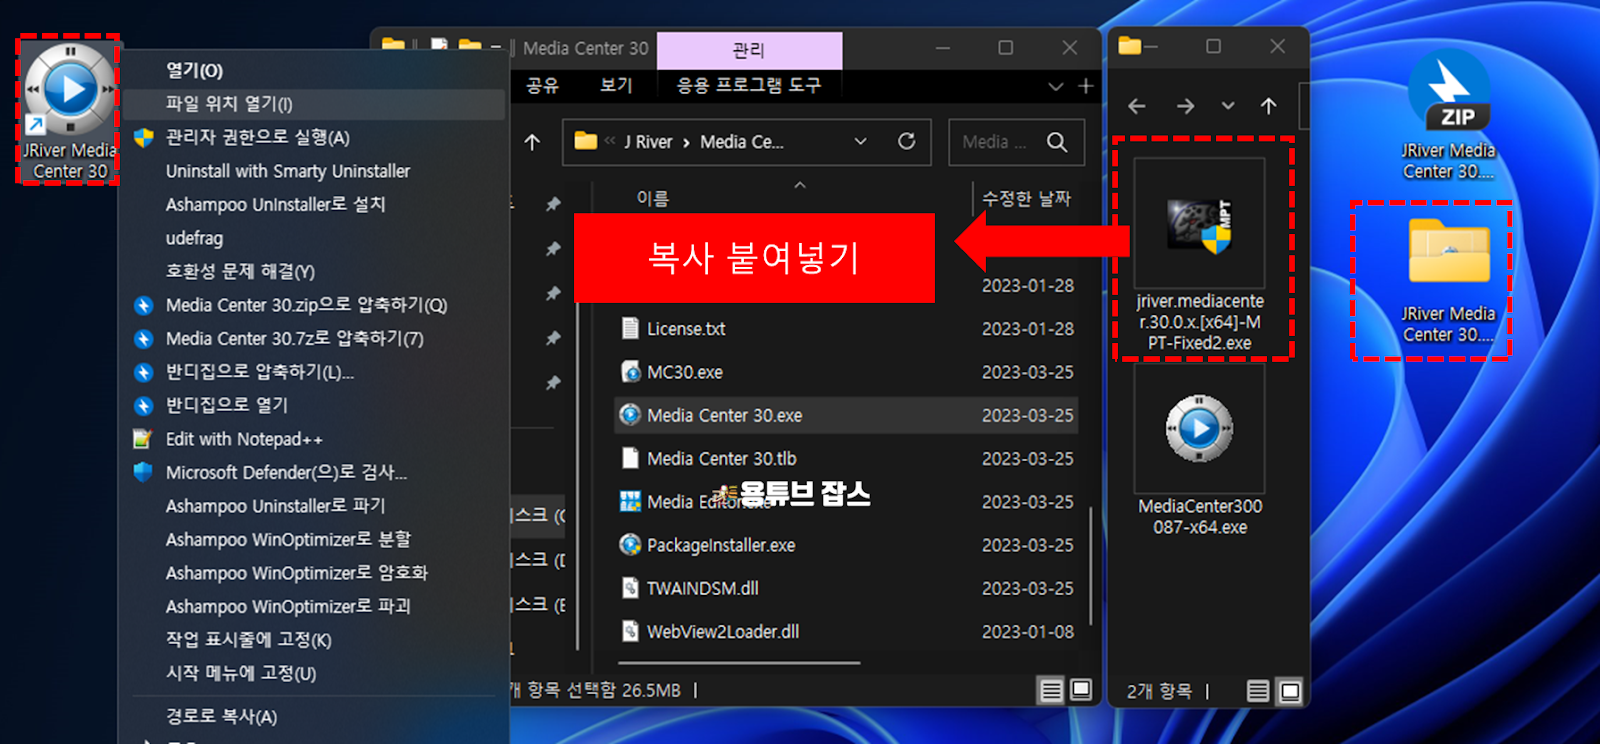1600x744 pixels.
Task: Choose 호환성 문제 해결(Y) menu entry
Action: (x=312, y=271)
